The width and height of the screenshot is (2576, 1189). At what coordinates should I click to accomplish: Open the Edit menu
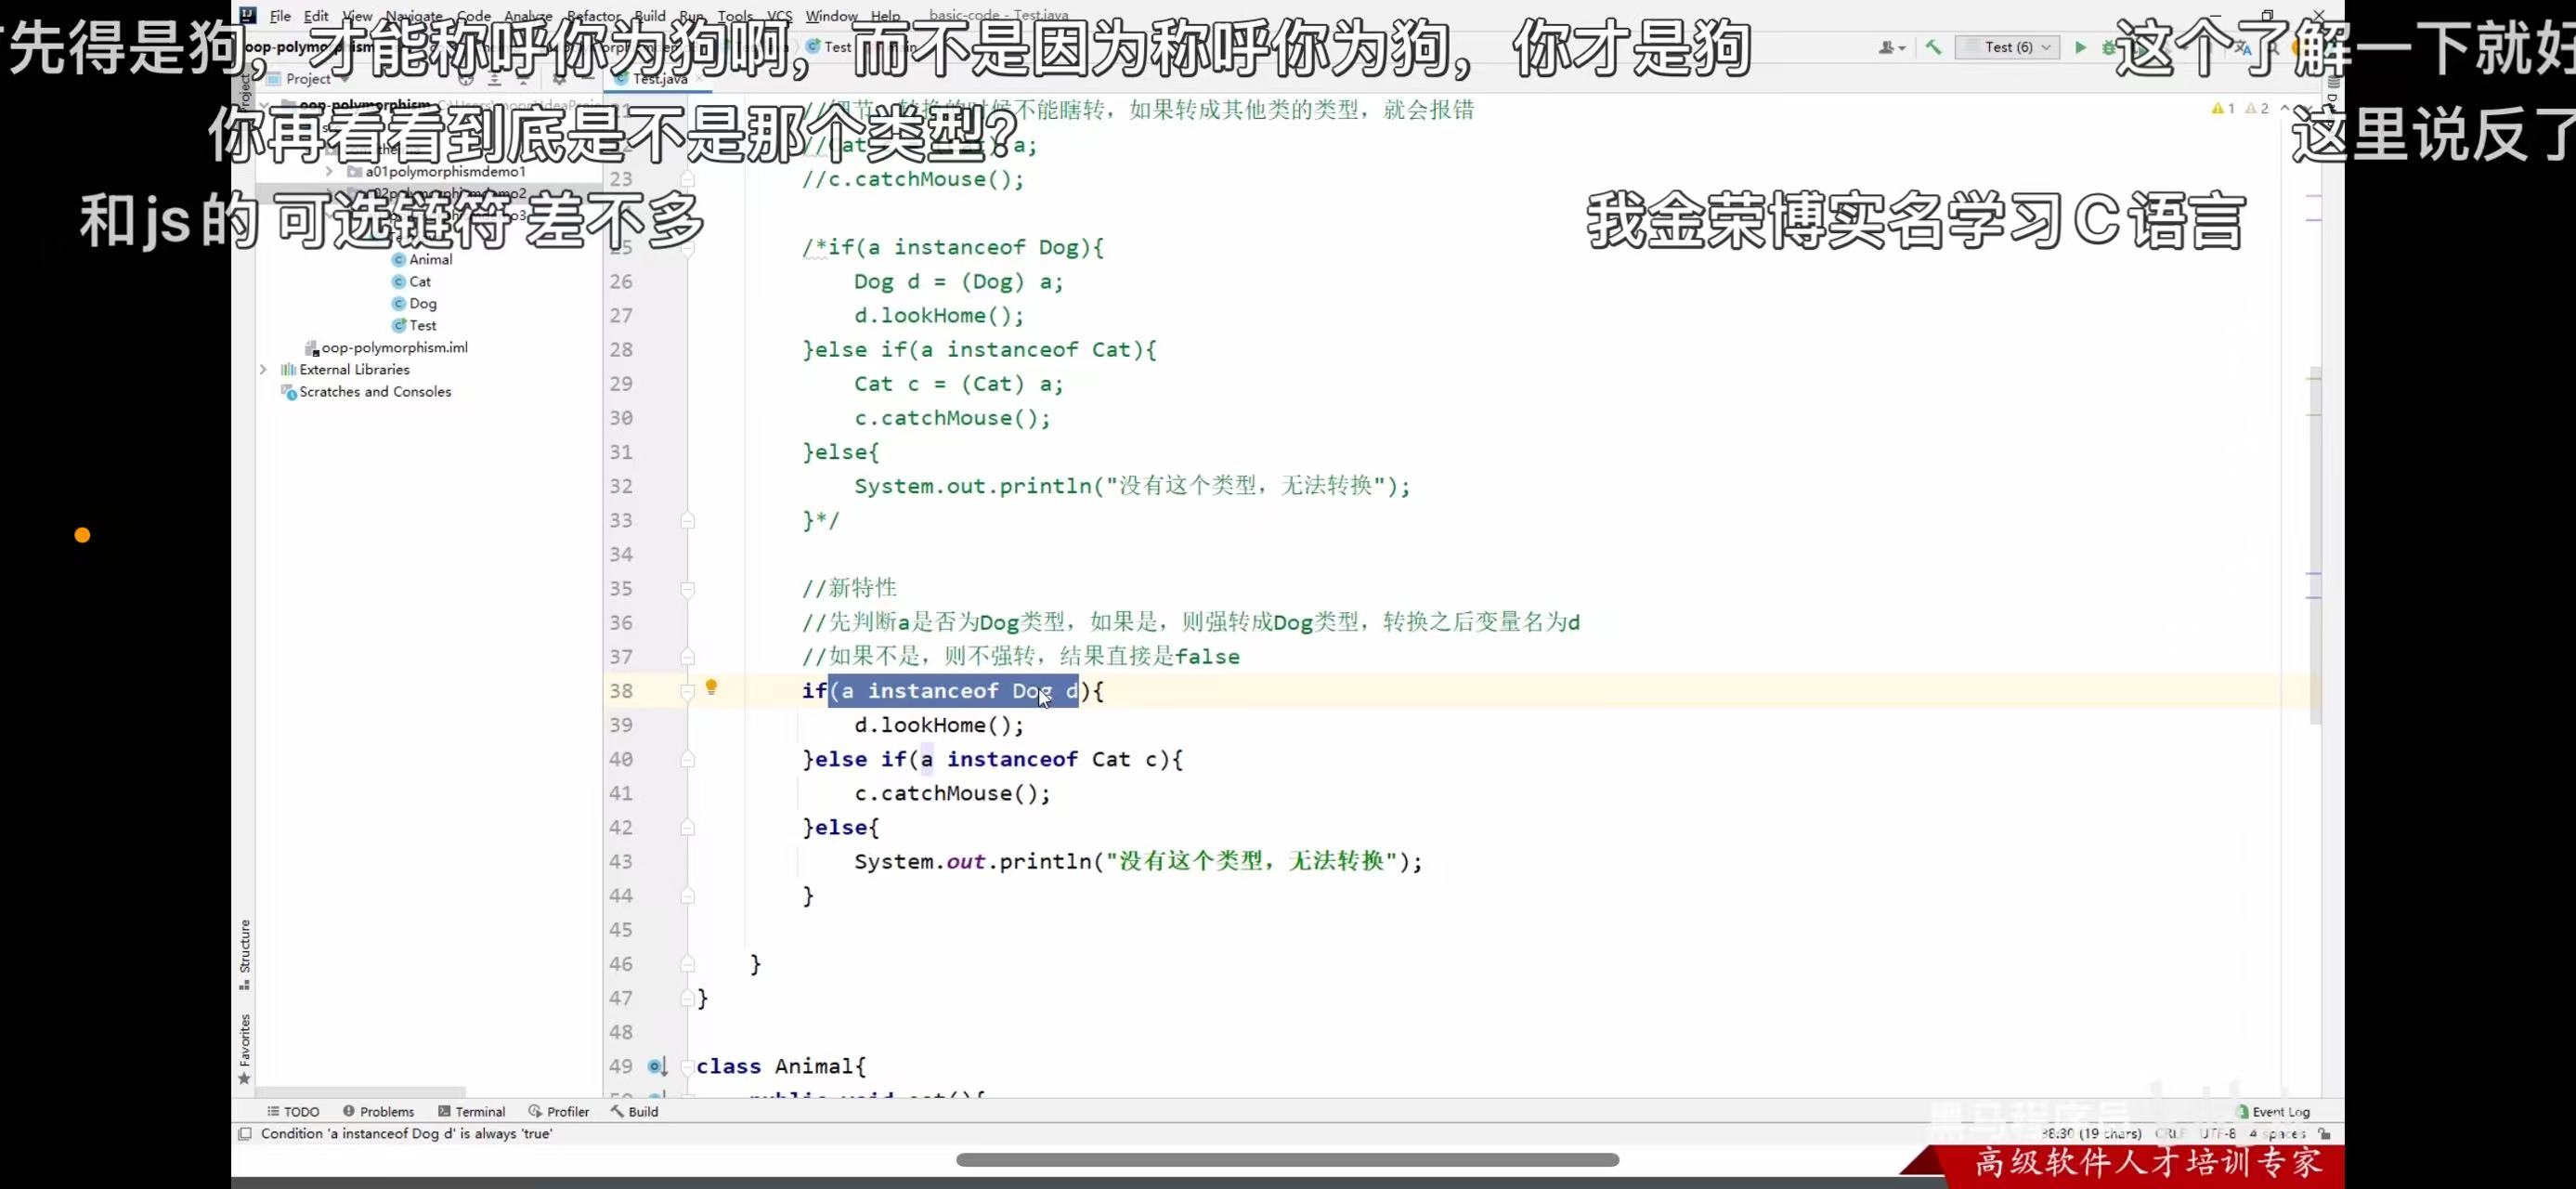click(316, 16)
